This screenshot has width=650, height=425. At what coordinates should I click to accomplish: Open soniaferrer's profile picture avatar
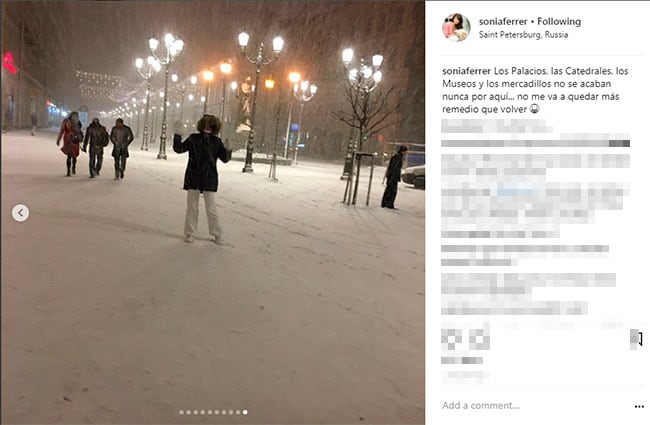coord(456,27)
